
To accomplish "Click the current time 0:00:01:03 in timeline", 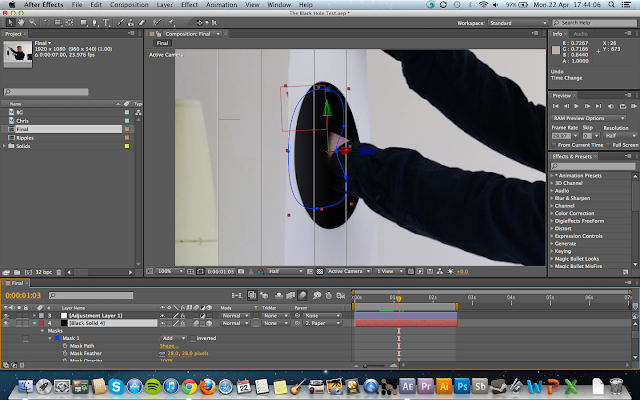I will point(23,295).
